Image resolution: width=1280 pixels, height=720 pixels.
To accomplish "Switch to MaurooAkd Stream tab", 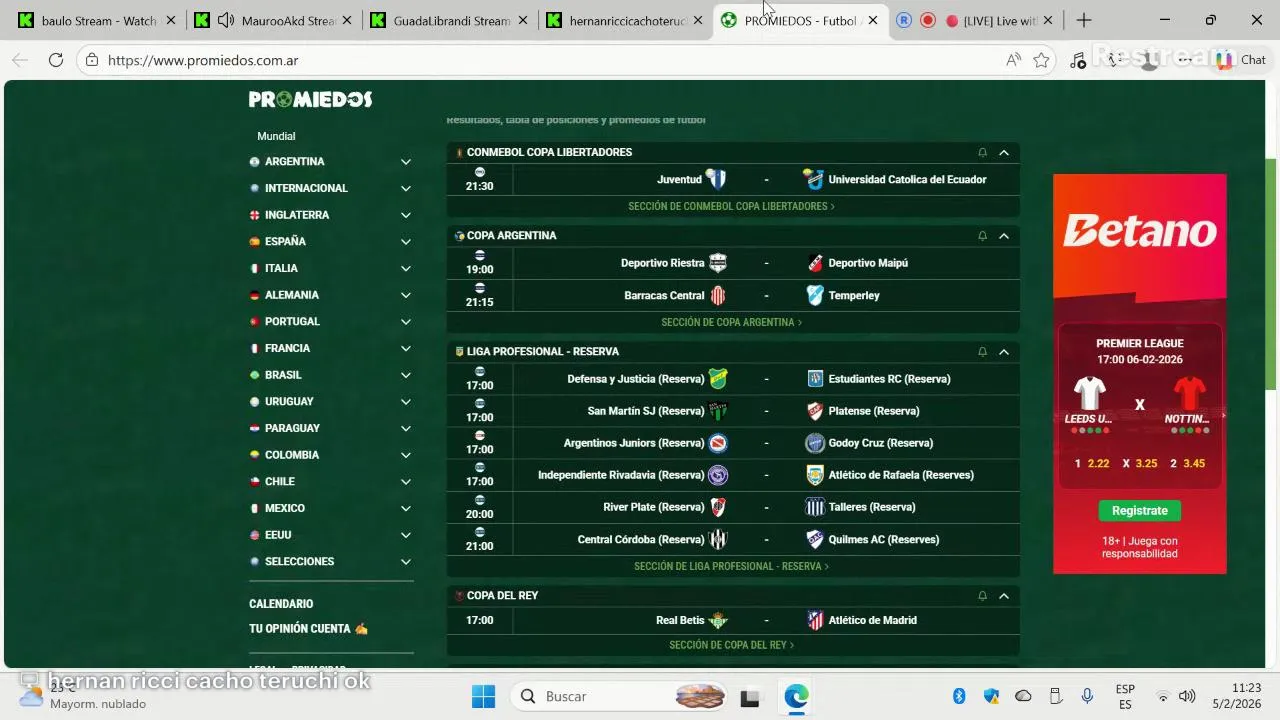I will (x=272, y=20).
